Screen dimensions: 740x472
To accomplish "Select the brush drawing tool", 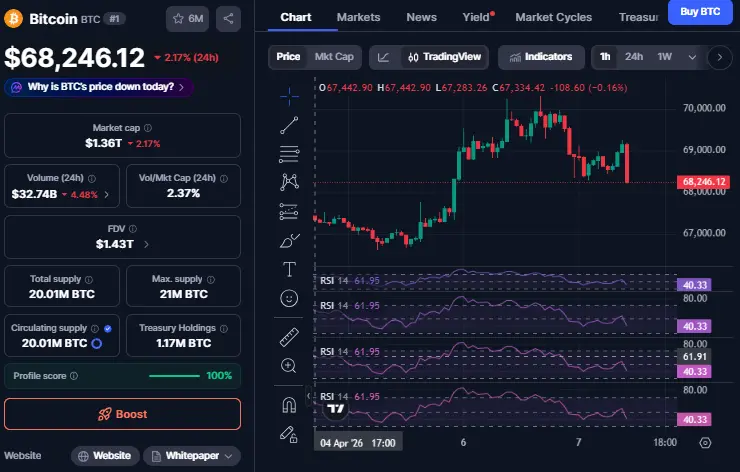I will click(x=289, y=240).
